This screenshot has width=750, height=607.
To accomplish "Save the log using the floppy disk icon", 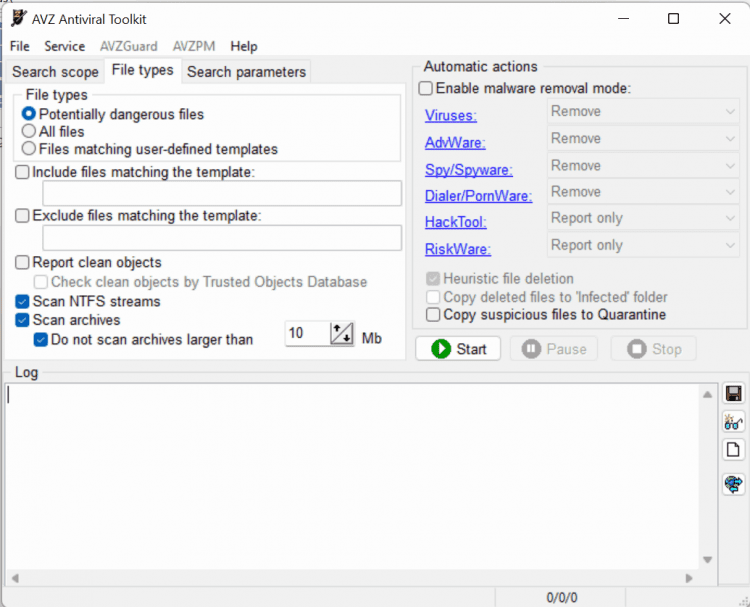I will (733, 394).
